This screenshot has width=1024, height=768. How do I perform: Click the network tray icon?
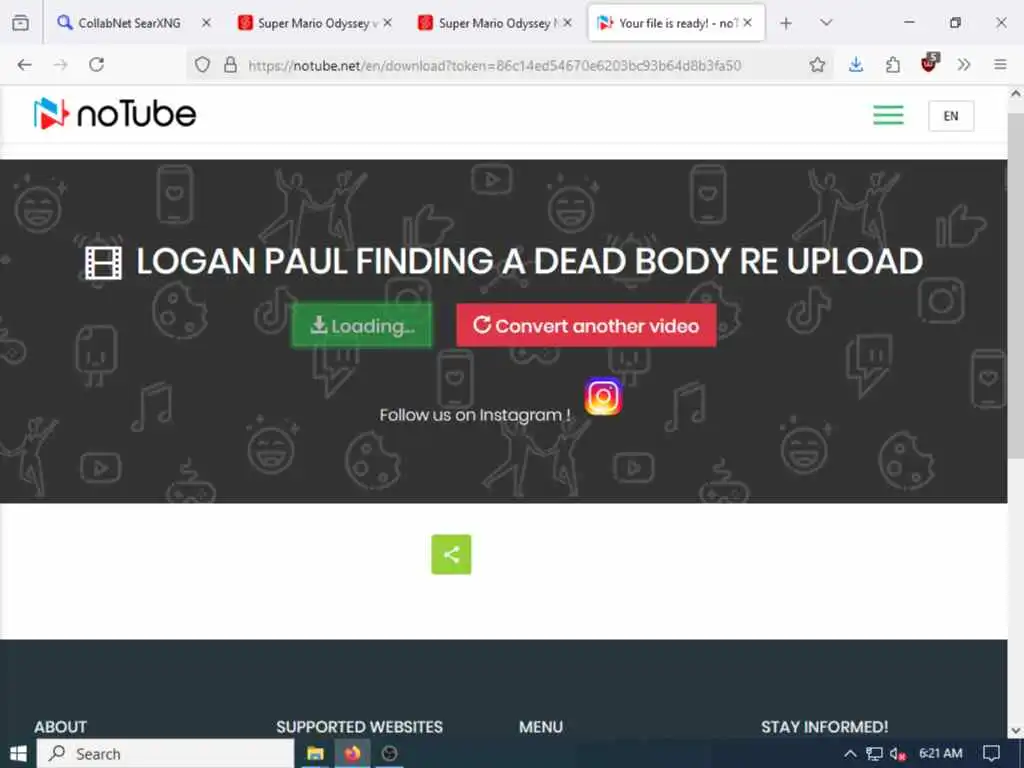coord(874,754)
